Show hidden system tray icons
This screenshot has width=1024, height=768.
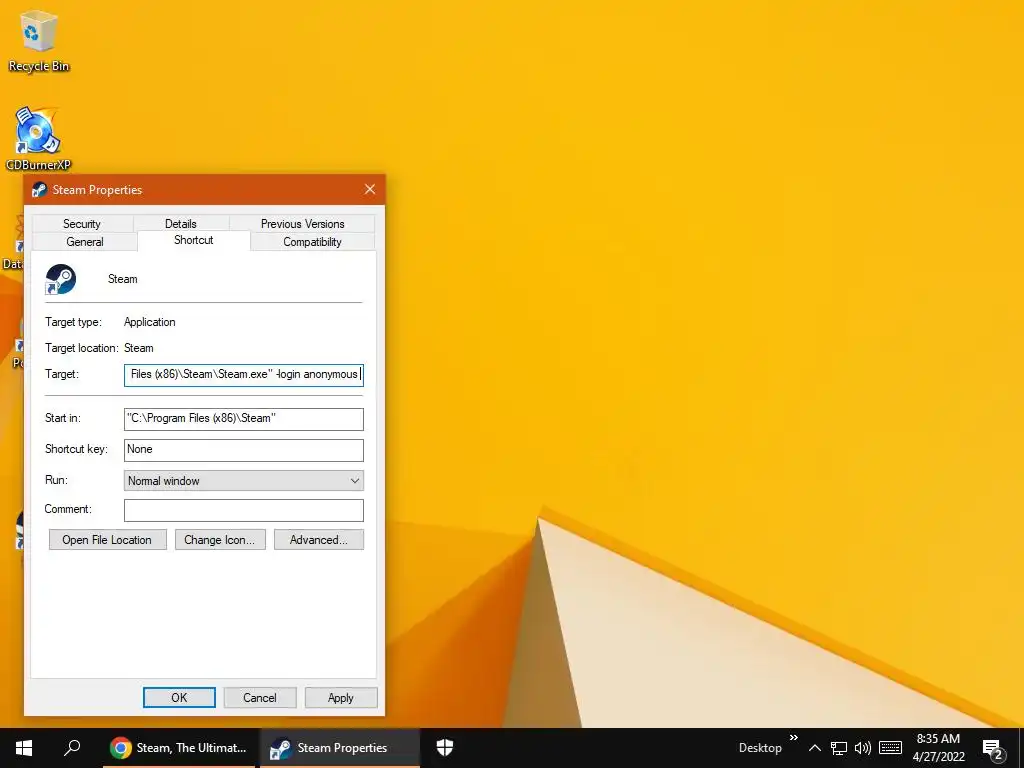pyautogui.click(x=814, y=748)
